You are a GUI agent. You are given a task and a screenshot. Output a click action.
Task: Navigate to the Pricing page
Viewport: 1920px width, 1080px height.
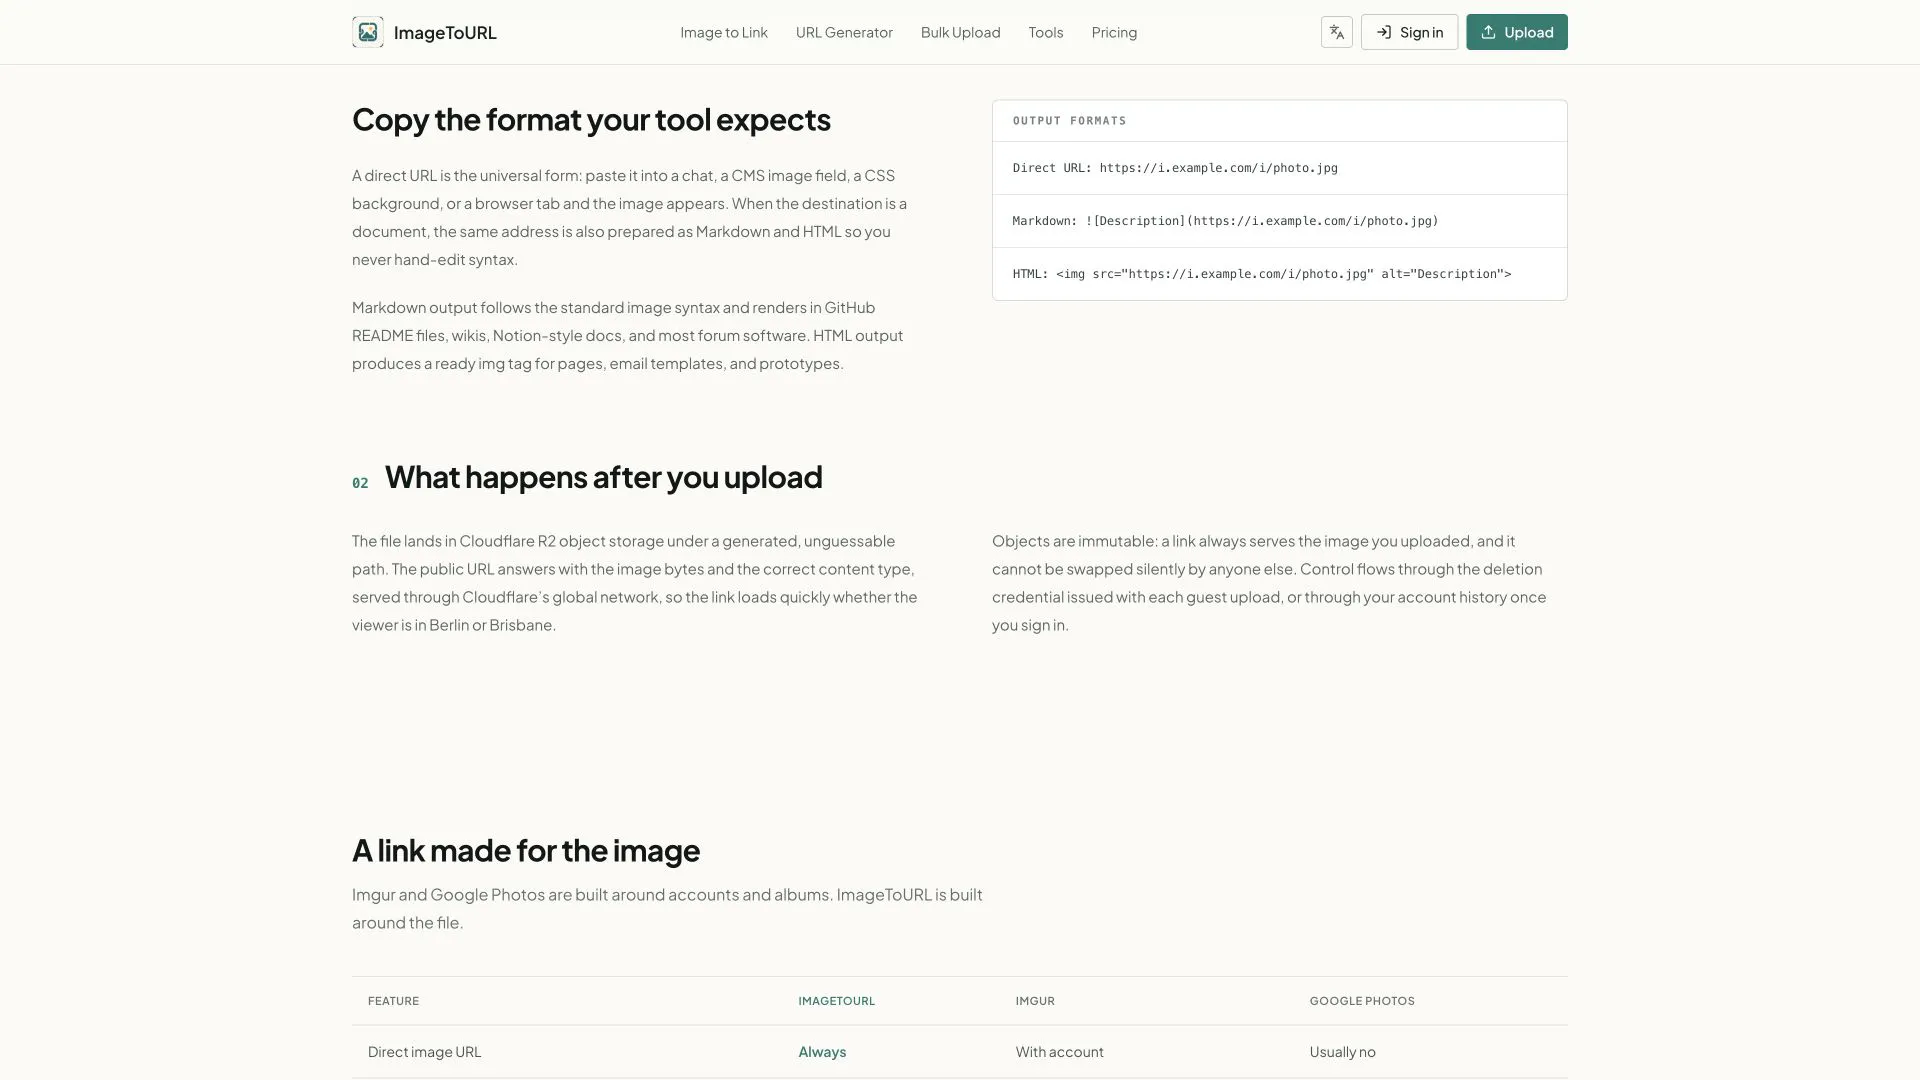[1114, 32]
